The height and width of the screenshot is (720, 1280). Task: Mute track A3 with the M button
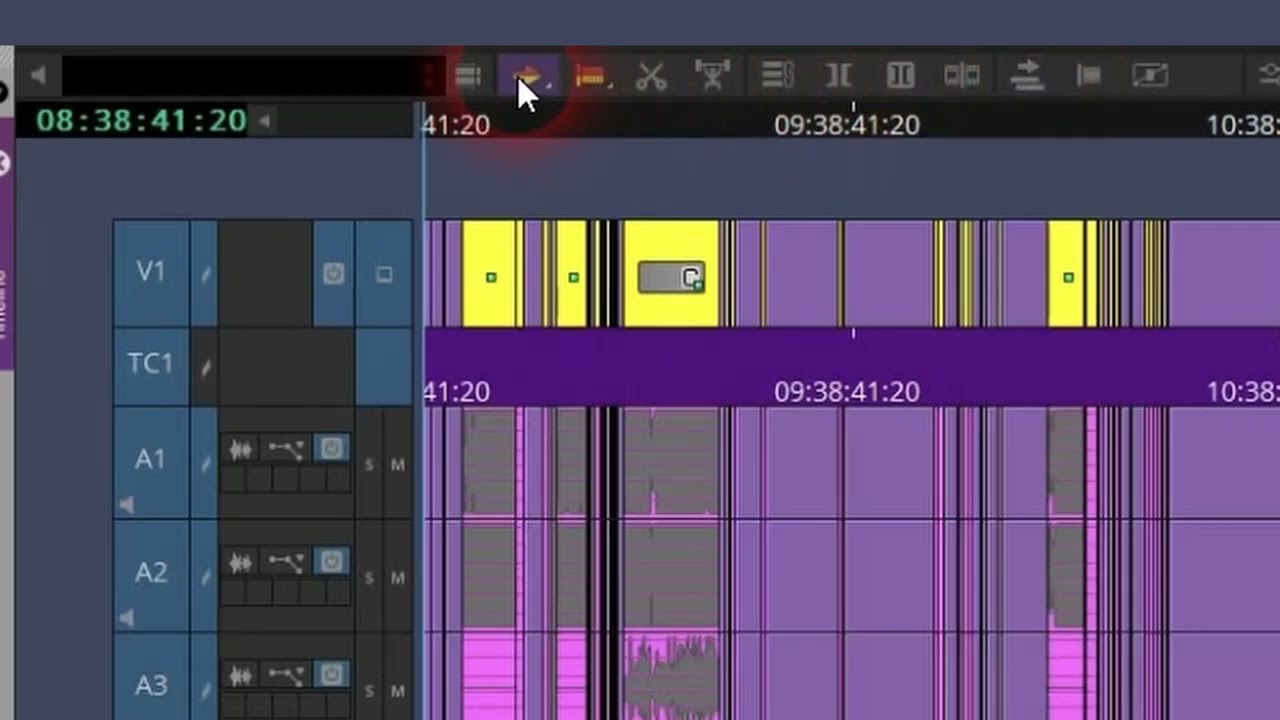point(398,691)
